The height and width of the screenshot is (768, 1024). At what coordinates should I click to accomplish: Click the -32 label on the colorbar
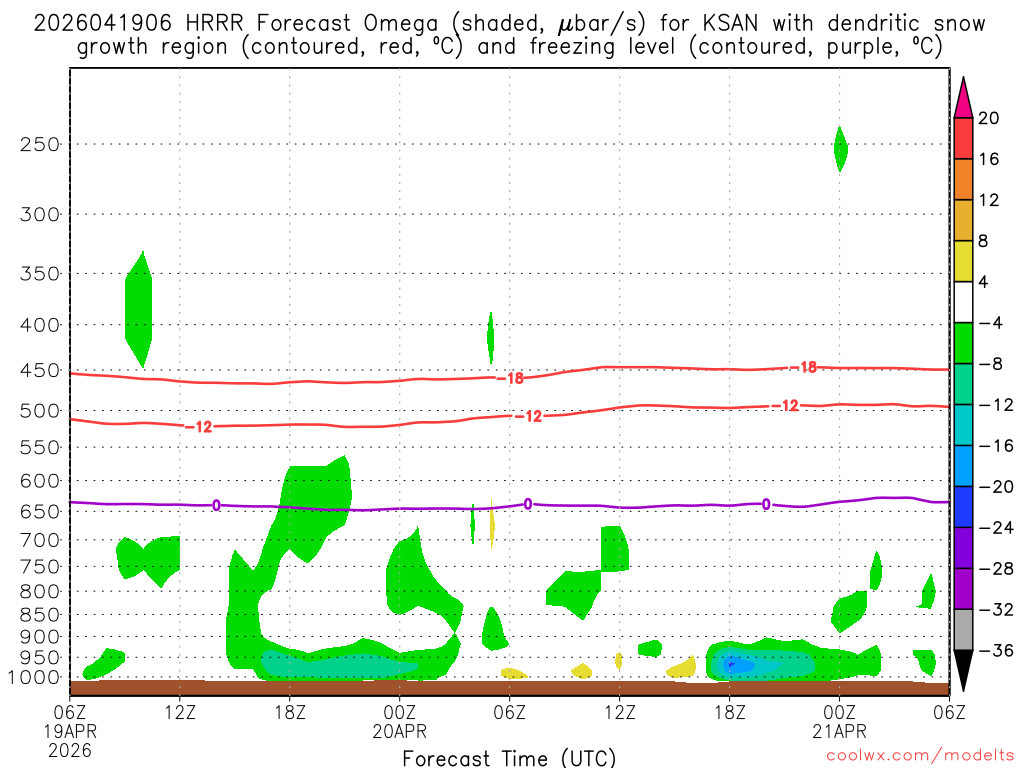click(x=995, y=610)
